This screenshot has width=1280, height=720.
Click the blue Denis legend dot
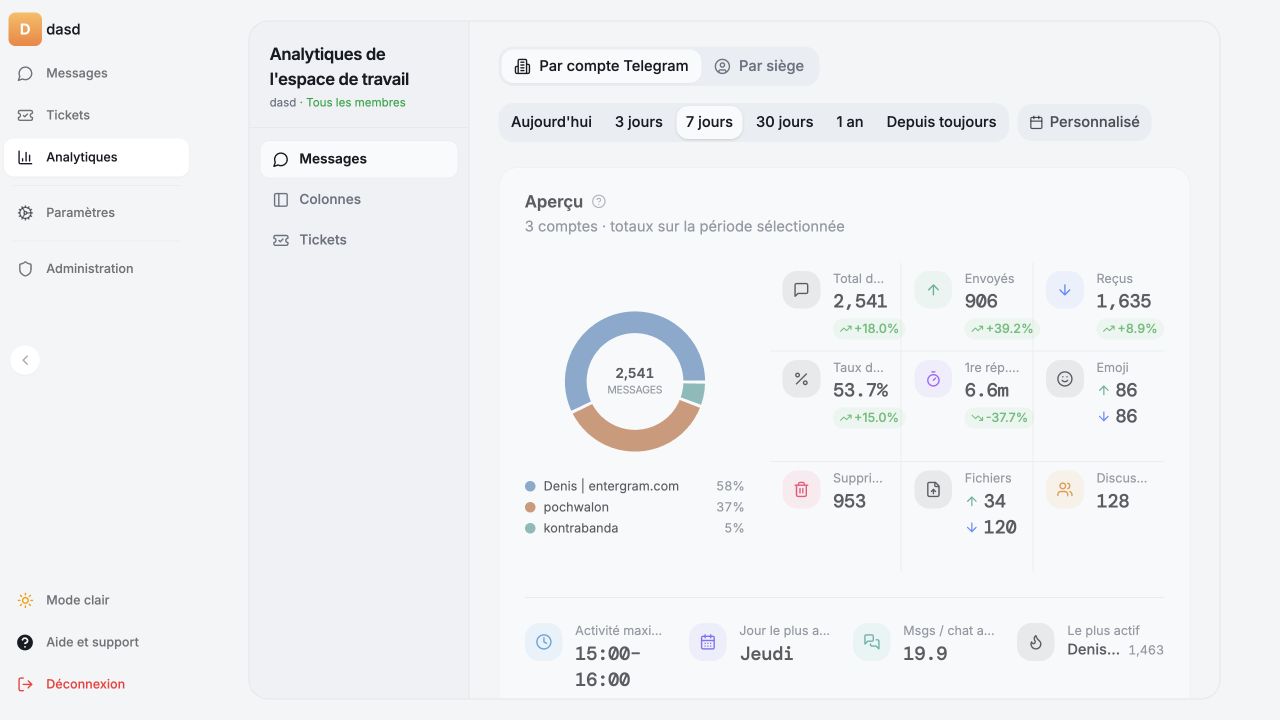tap(530, 486)
